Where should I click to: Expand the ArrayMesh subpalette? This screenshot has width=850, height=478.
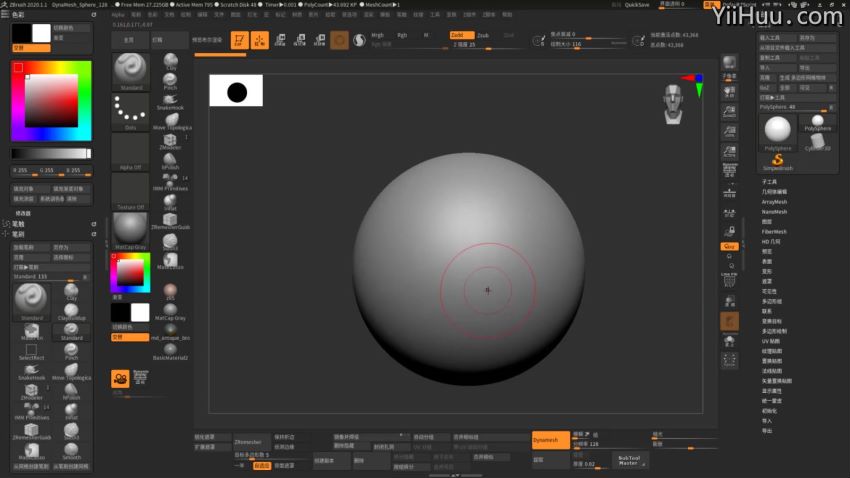click(x=774, y=202)
